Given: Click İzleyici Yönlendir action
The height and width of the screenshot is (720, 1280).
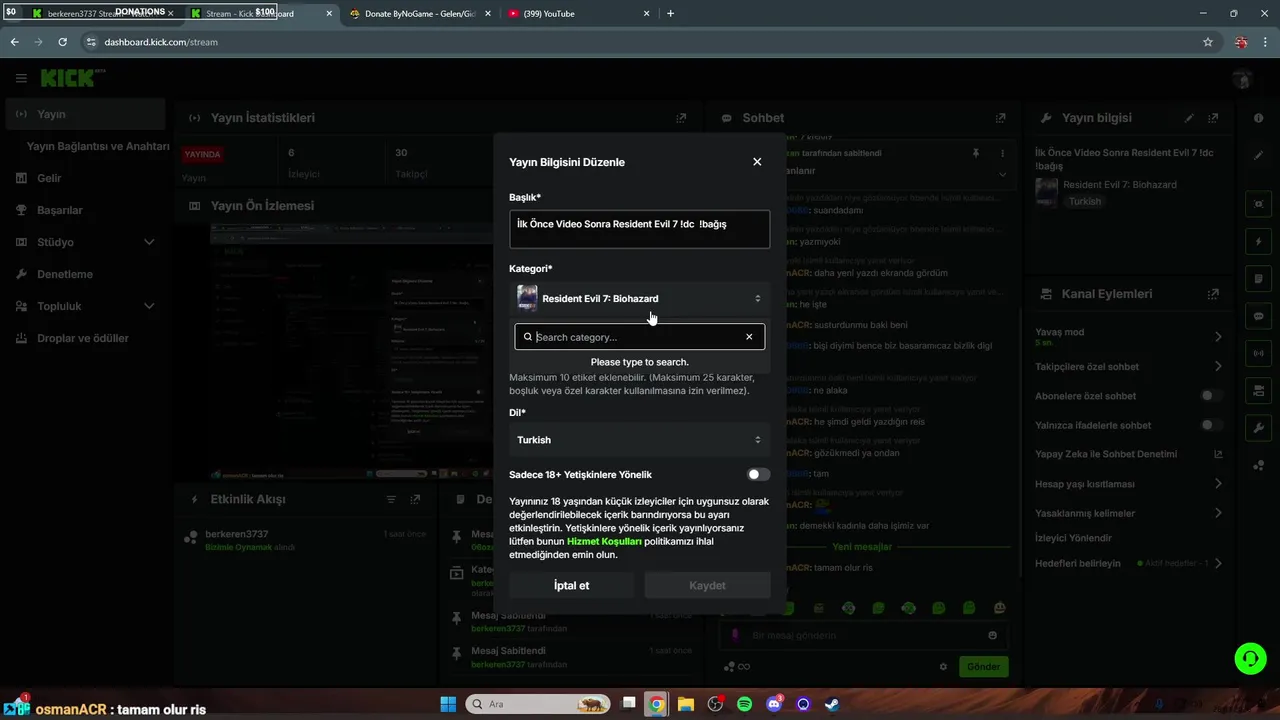Looking at the screenshot, I should pos(1073,538).
